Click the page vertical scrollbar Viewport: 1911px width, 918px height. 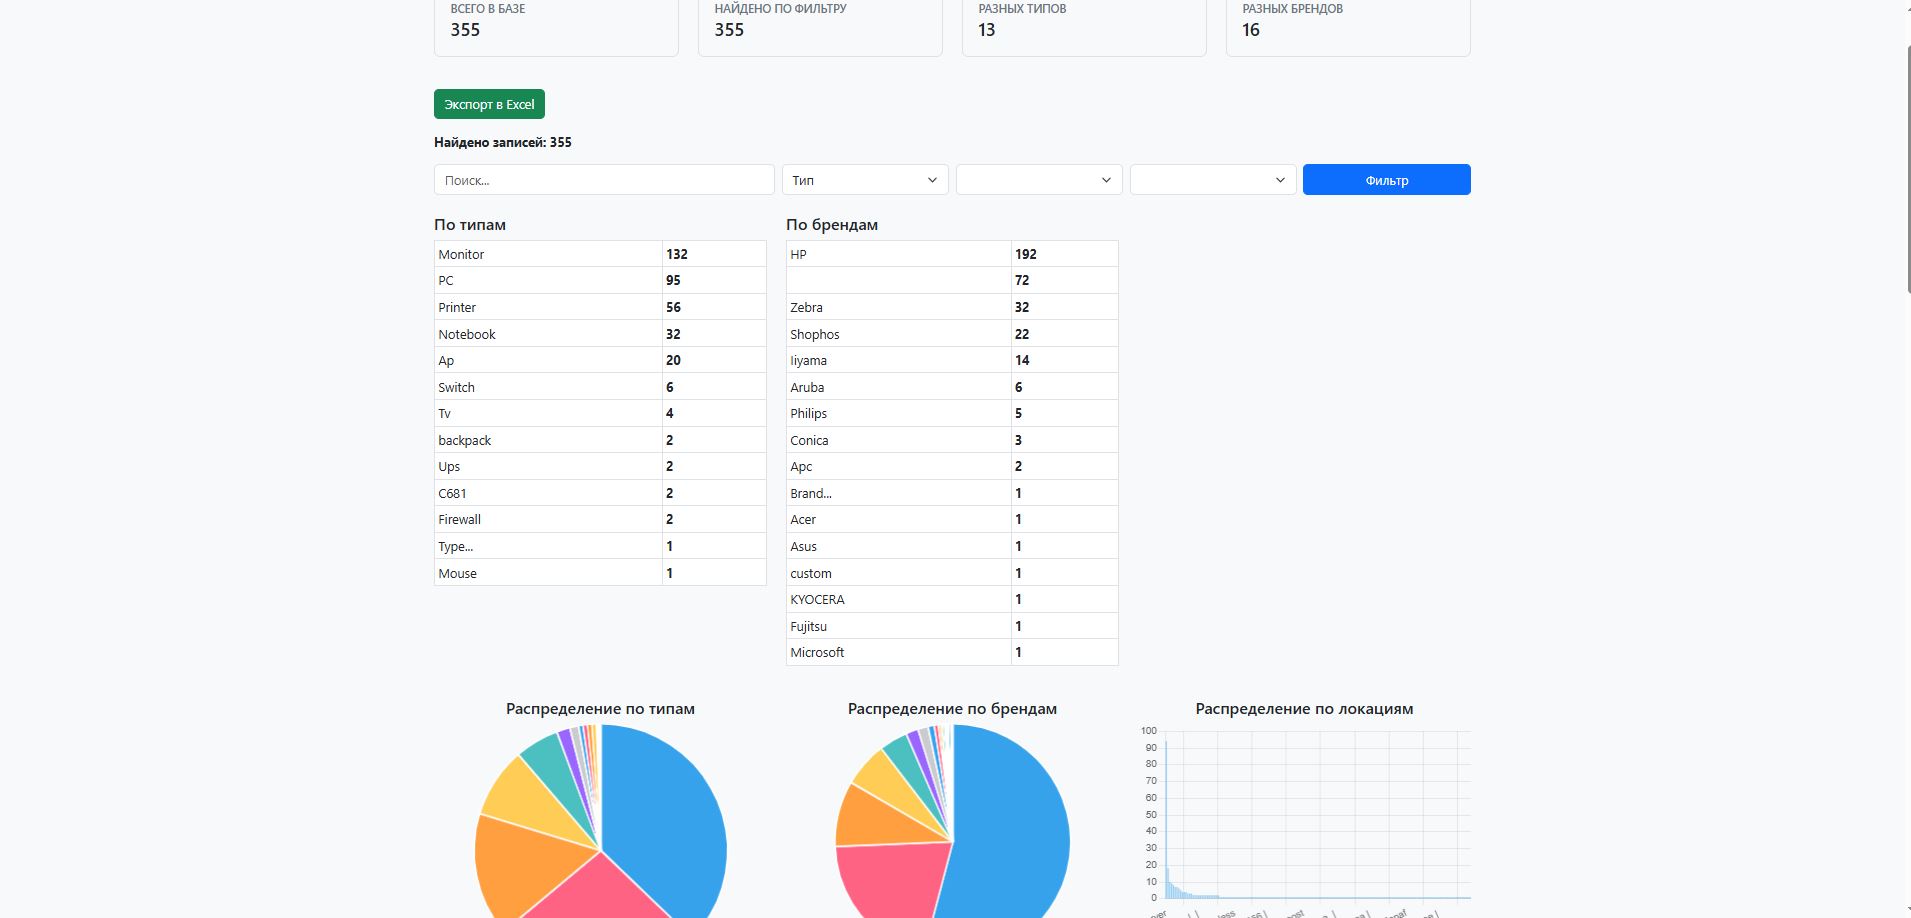(x=1905, y=170)
